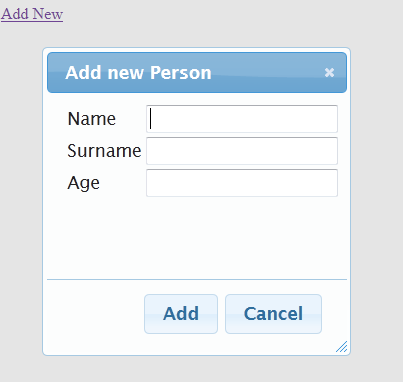This screenshot has width=403, height=382.
Task: Click the Add New hyperlink above the dialog
Action: (32, 14)
